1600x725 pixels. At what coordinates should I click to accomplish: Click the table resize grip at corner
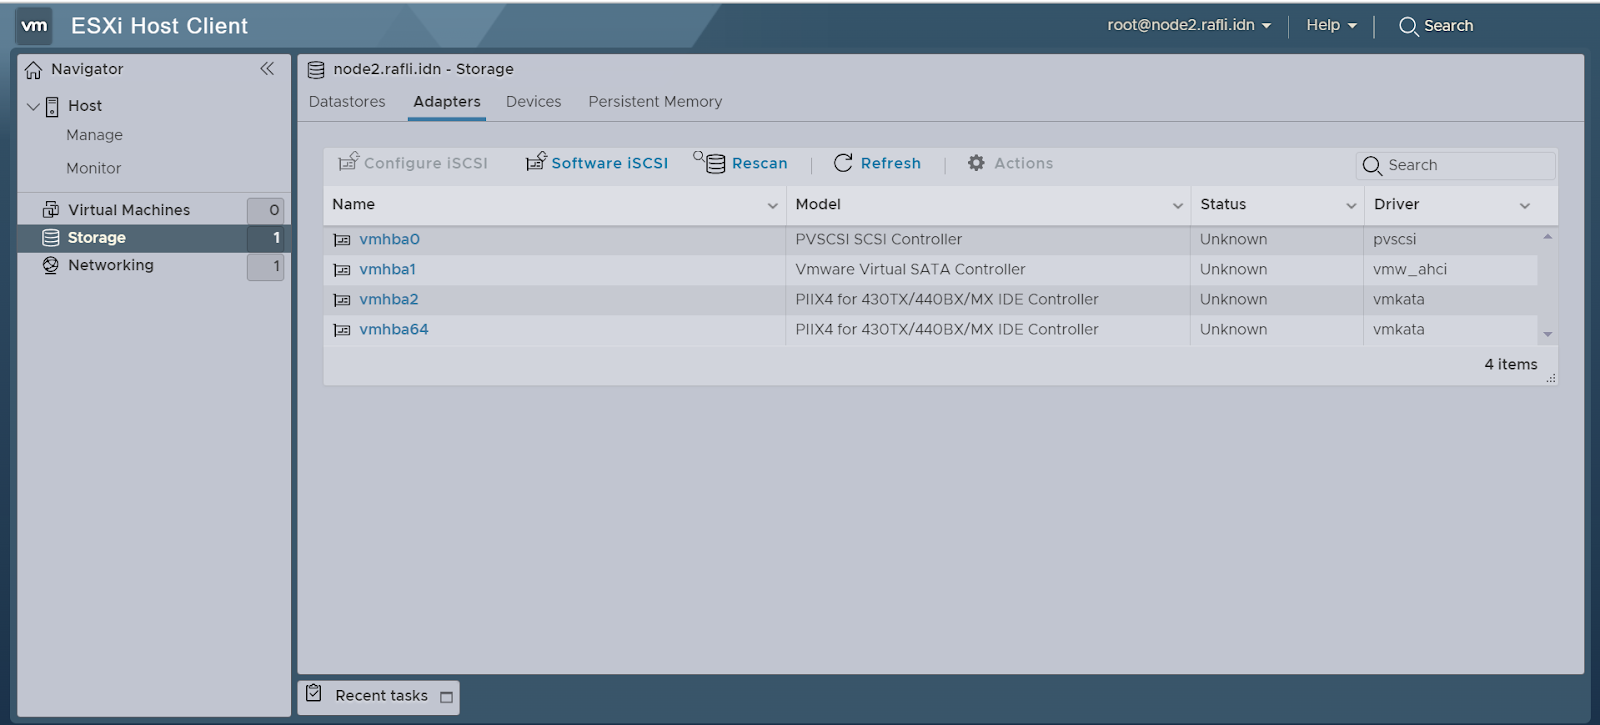1551,378
